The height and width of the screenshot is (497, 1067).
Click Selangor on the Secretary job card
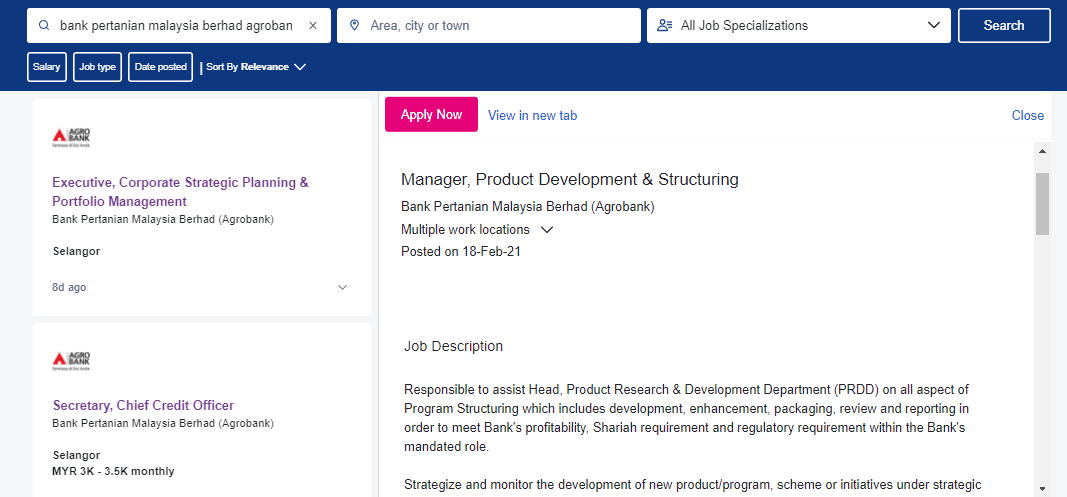(x=76, y=455)
